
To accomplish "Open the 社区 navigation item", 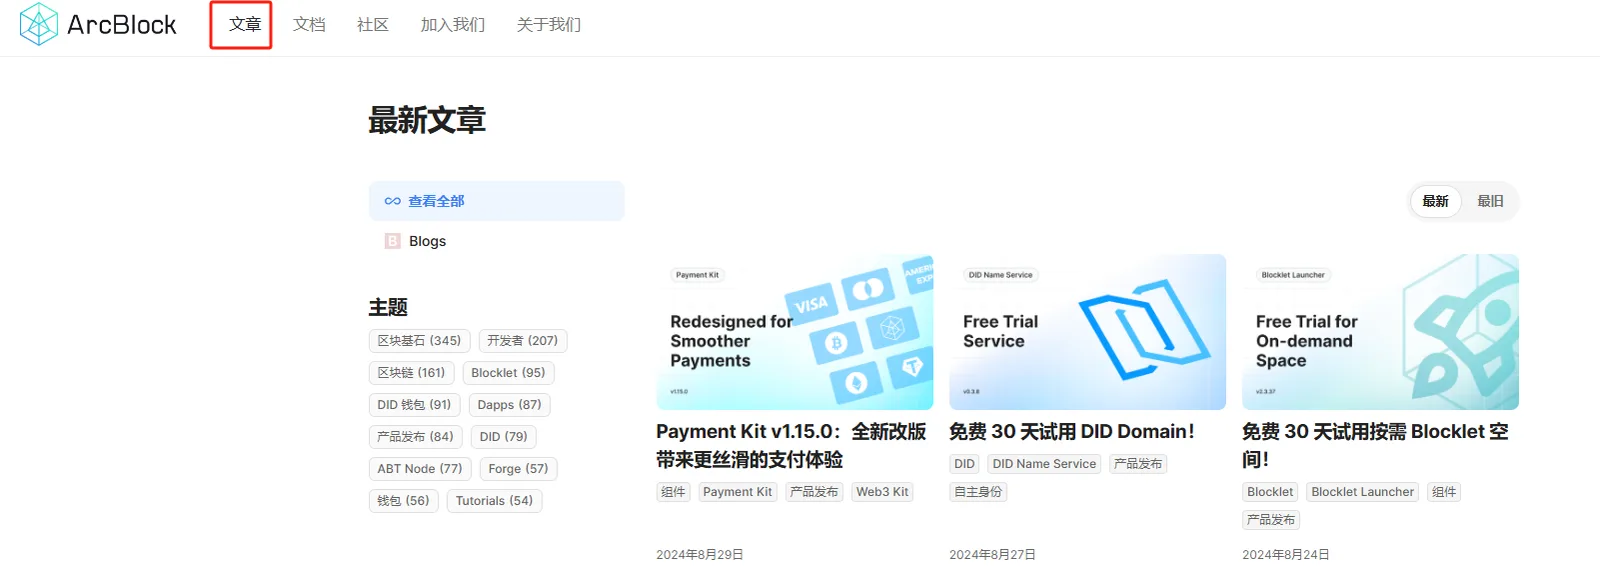I will click(x=373, y=24).
